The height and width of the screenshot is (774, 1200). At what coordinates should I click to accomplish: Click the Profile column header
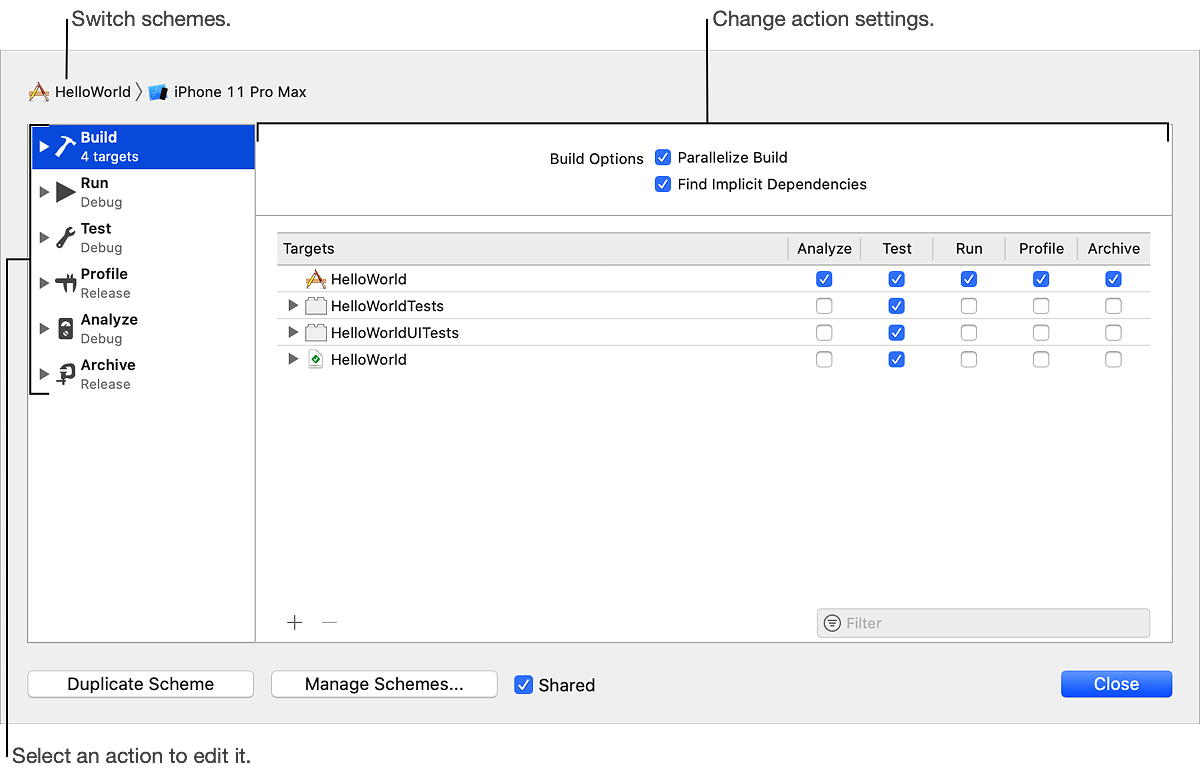pos(1041,249)
